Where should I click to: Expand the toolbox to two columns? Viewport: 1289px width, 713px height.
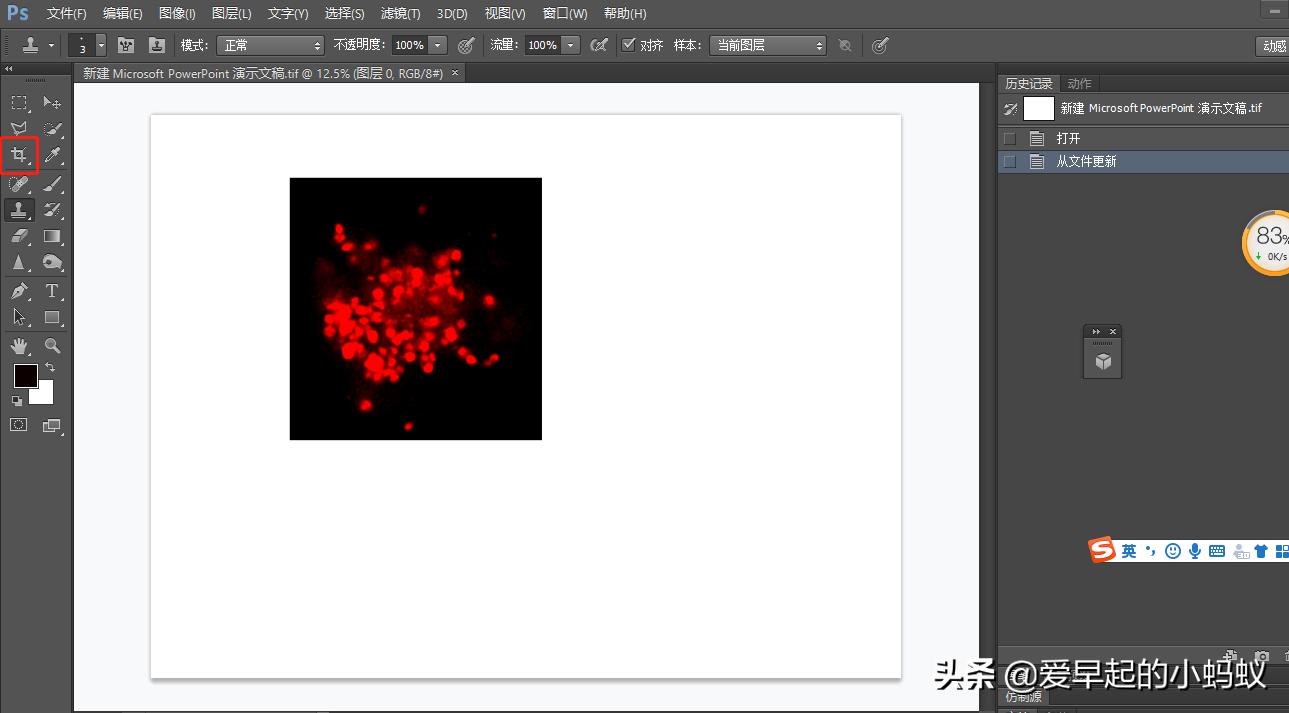click(9, 69)
